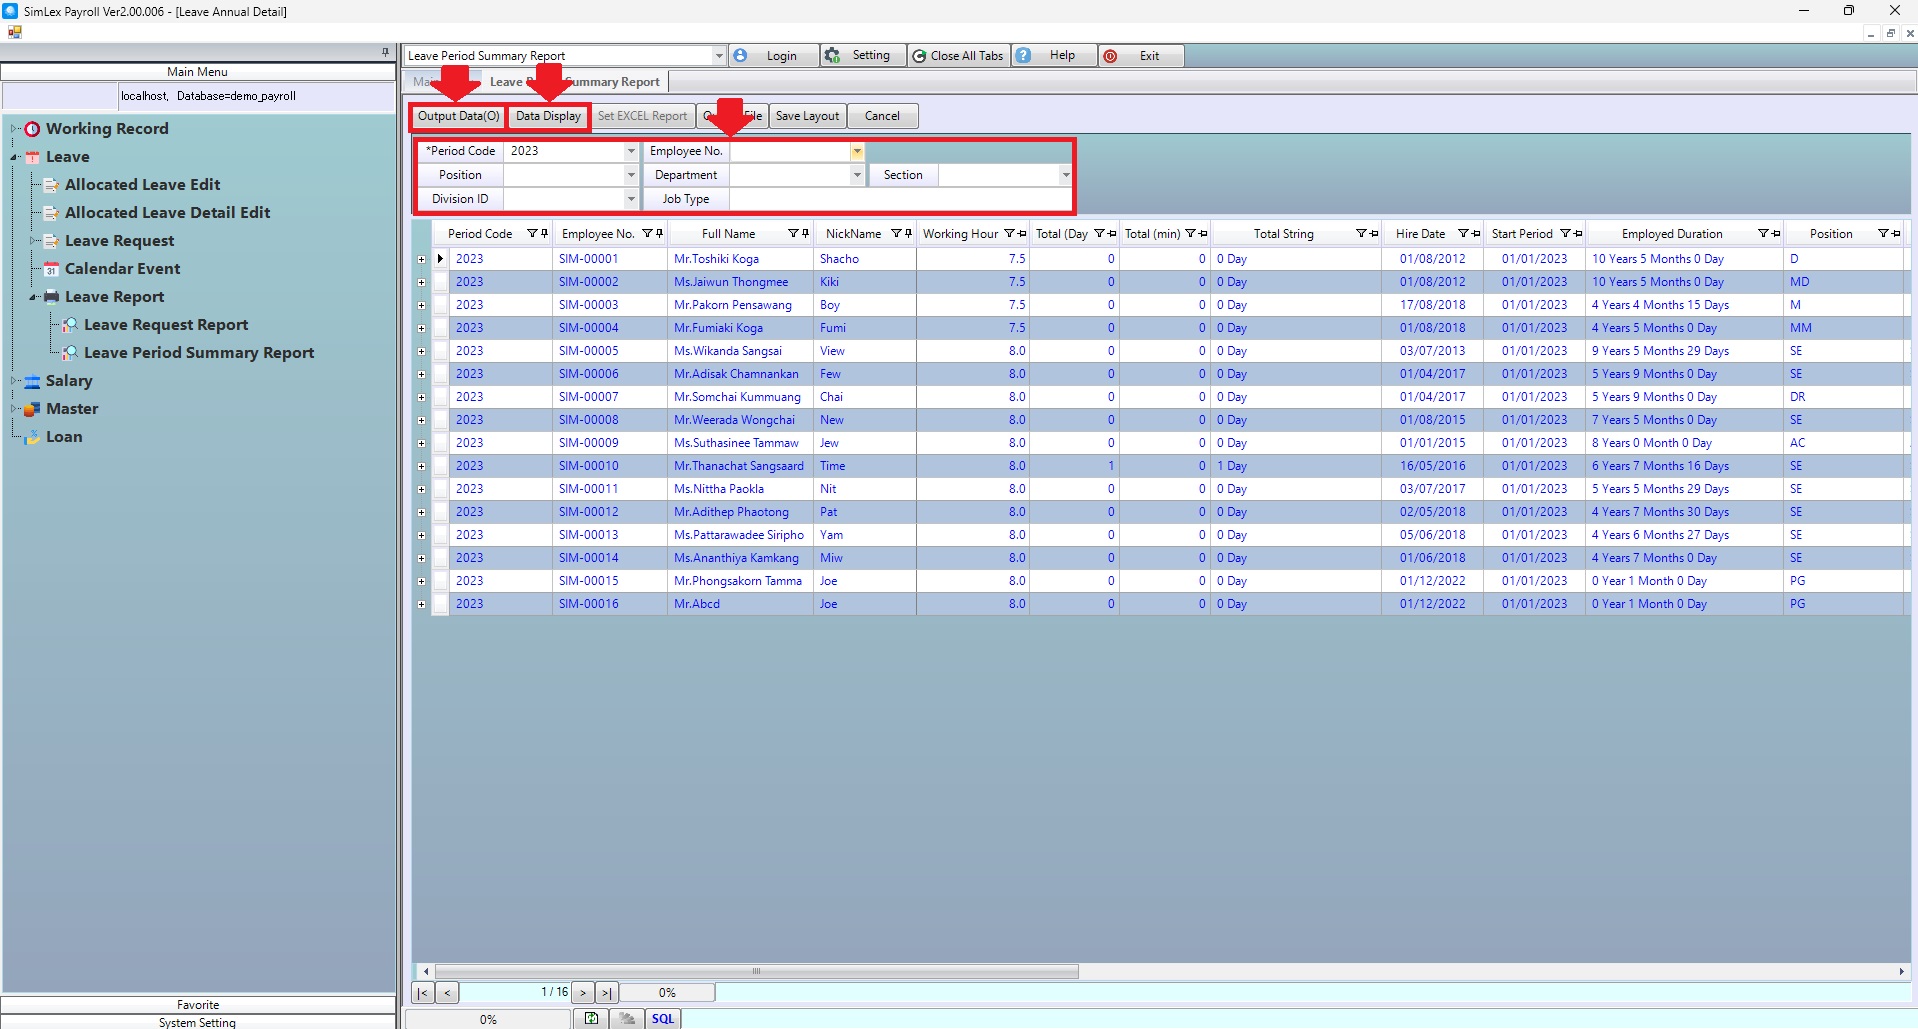The image size is (1918, 1029).
Task: Select row checkbox for SIM-00003
Action: [441, 305]
